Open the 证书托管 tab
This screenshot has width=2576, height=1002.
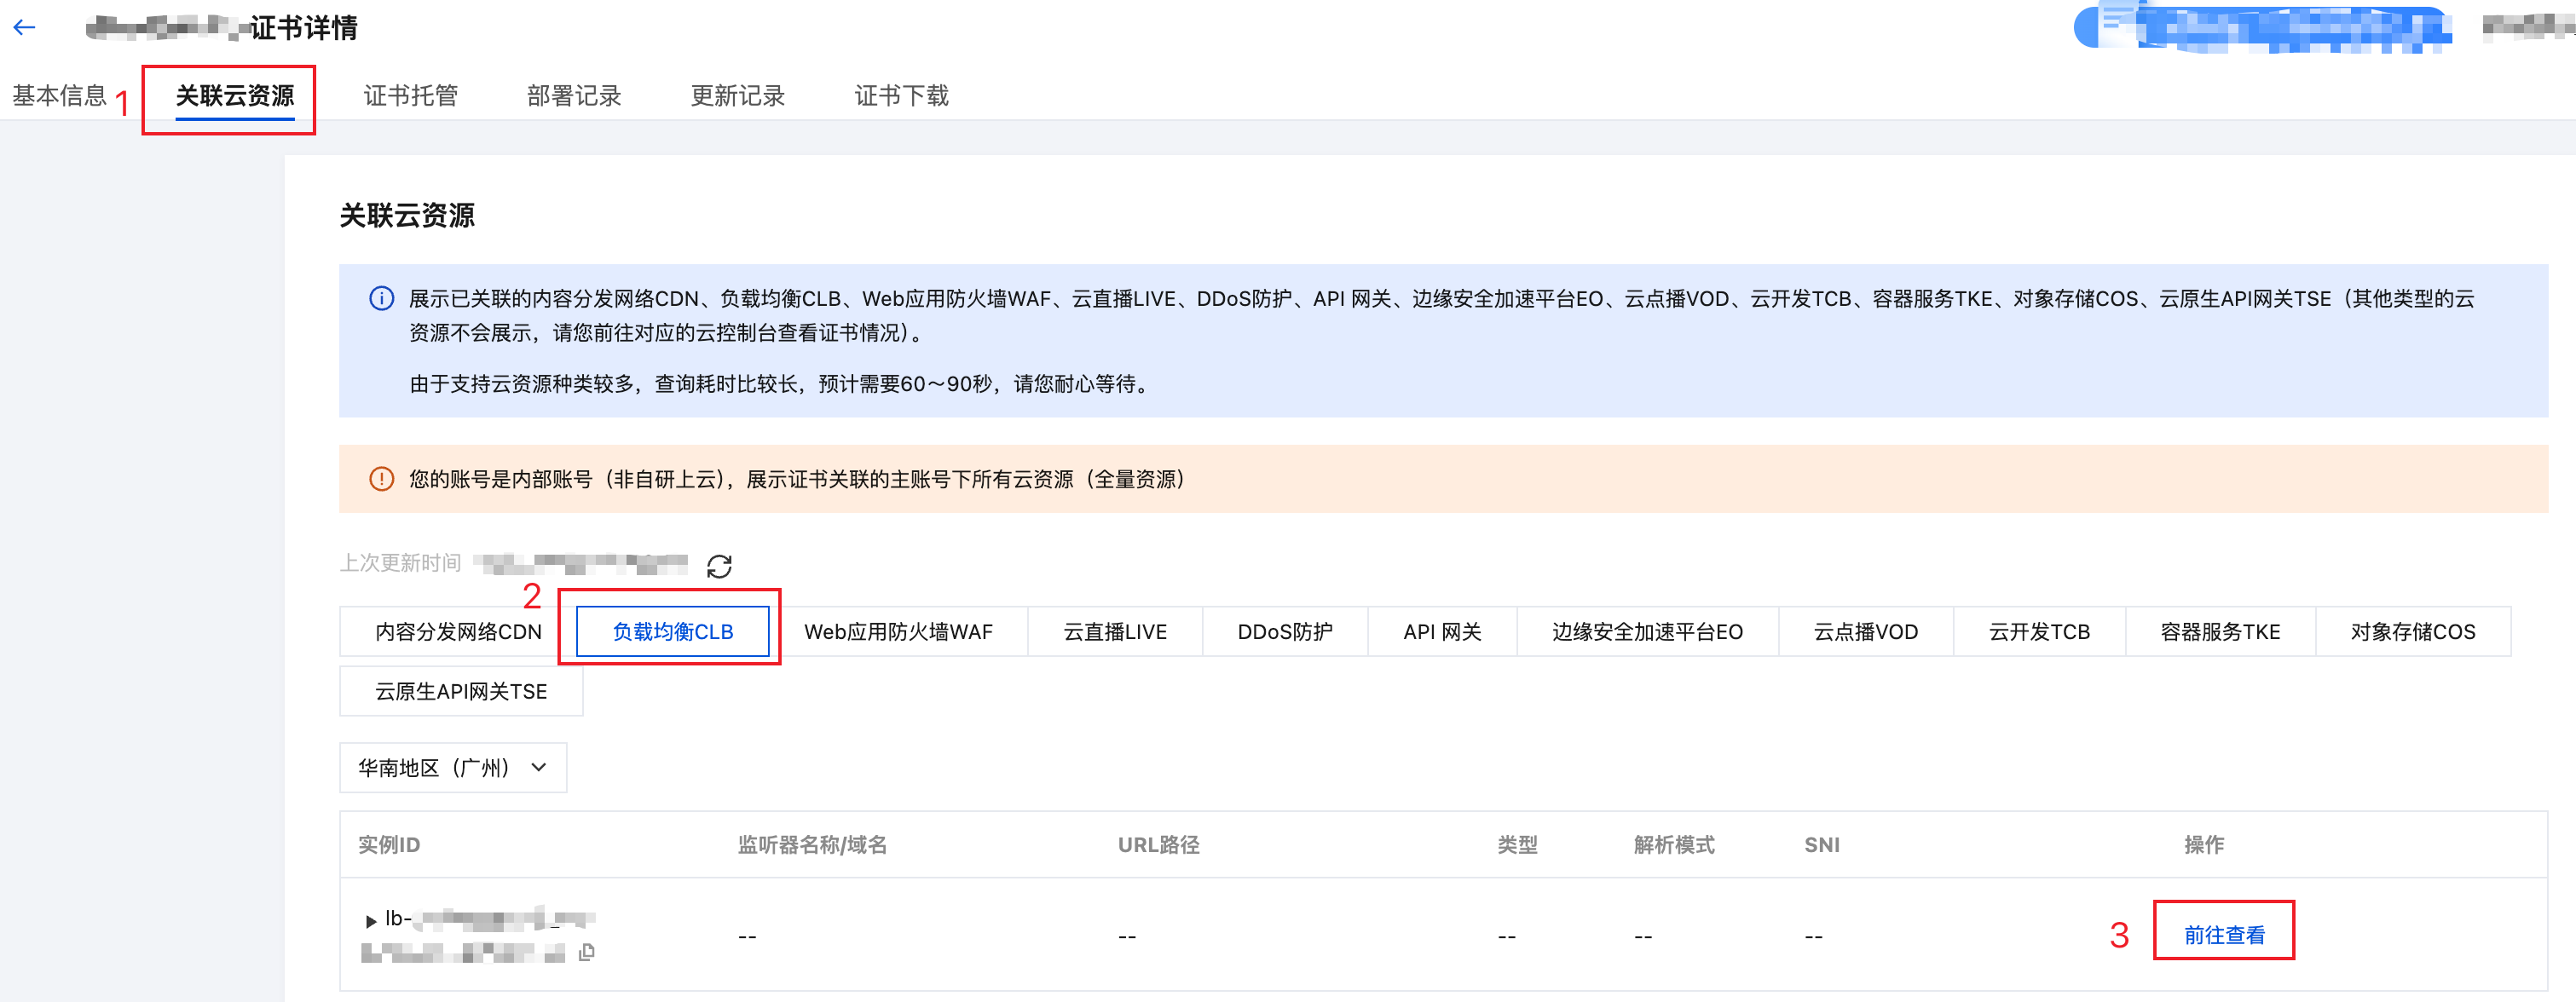pyautogui.click(x=410, y=96)
